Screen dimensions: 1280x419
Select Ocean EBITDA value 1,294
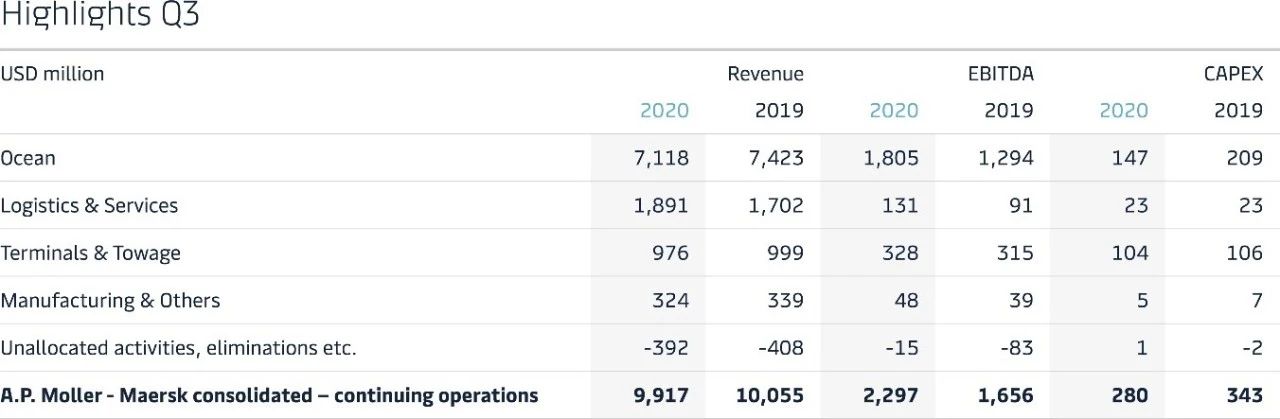(x=1006, y=158)
